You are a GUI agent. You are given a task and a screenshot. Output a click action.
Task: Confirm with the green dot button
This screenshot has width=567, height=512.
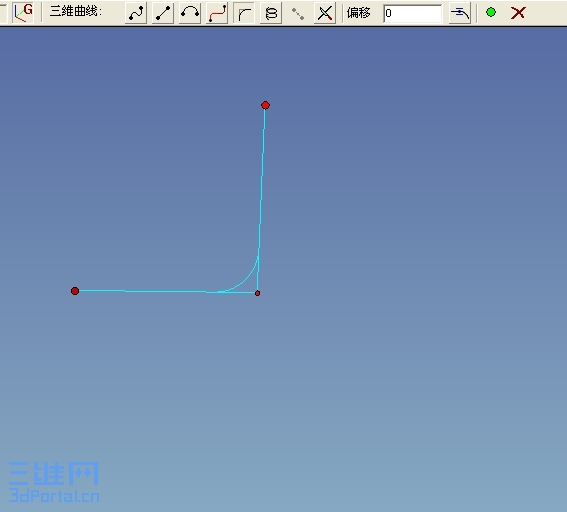[x=491, y=12]
